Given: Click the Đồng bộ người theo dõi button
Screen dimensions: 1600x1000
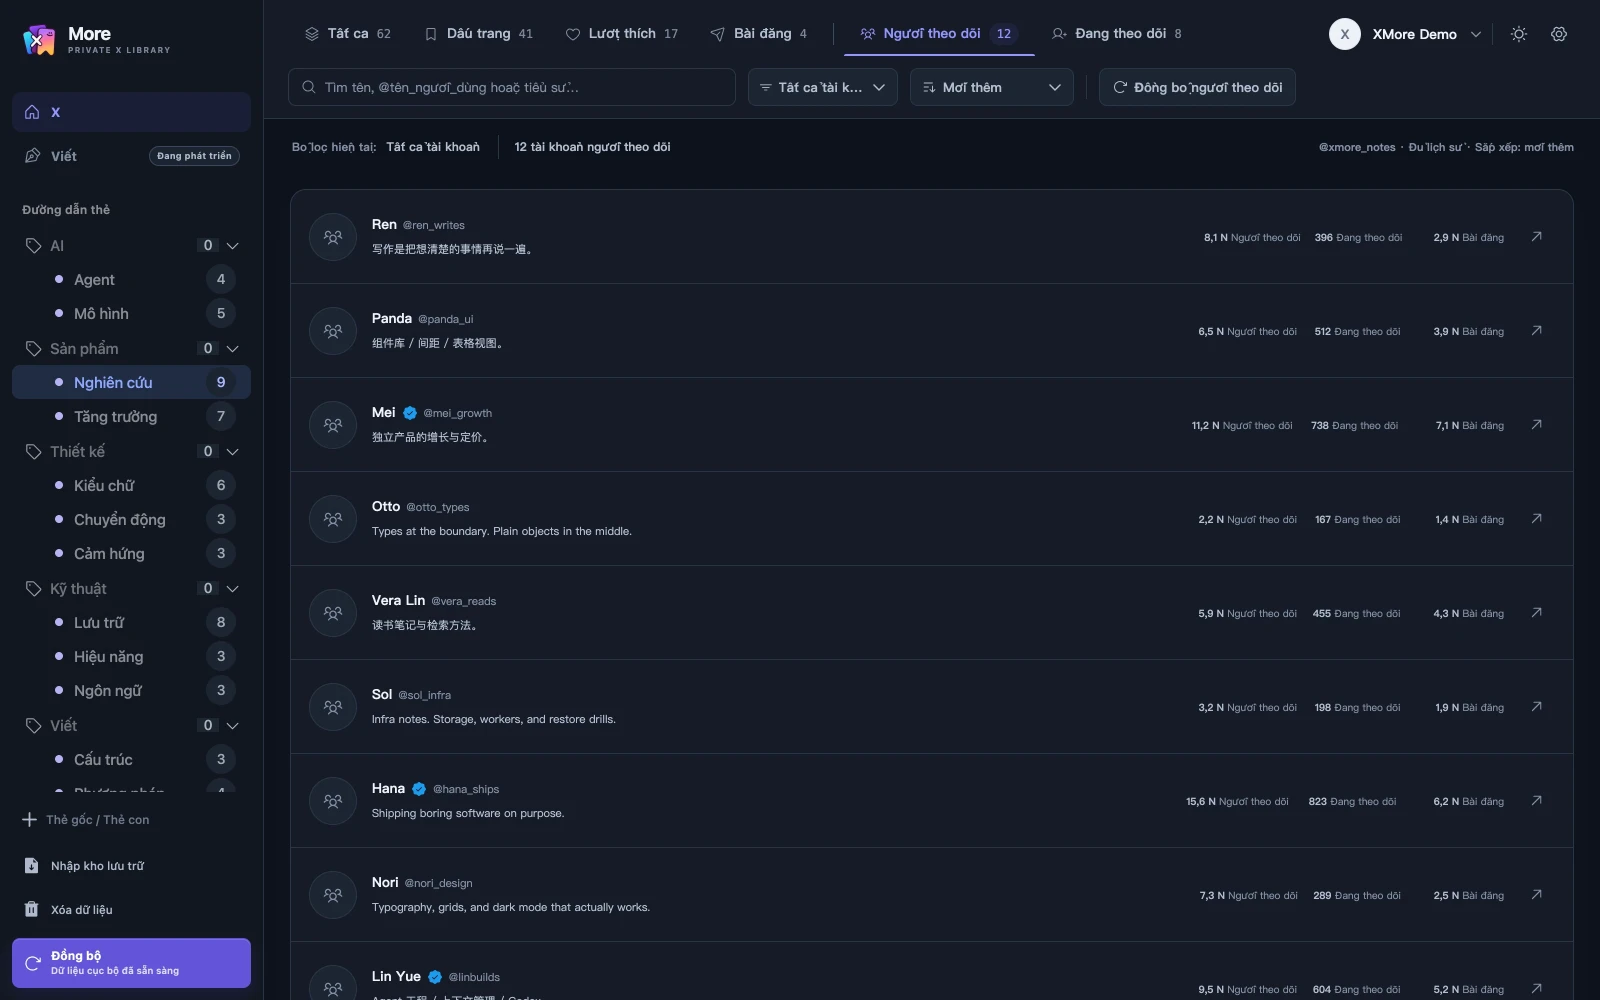Looking at the screenshot, I should (1197, 87).
